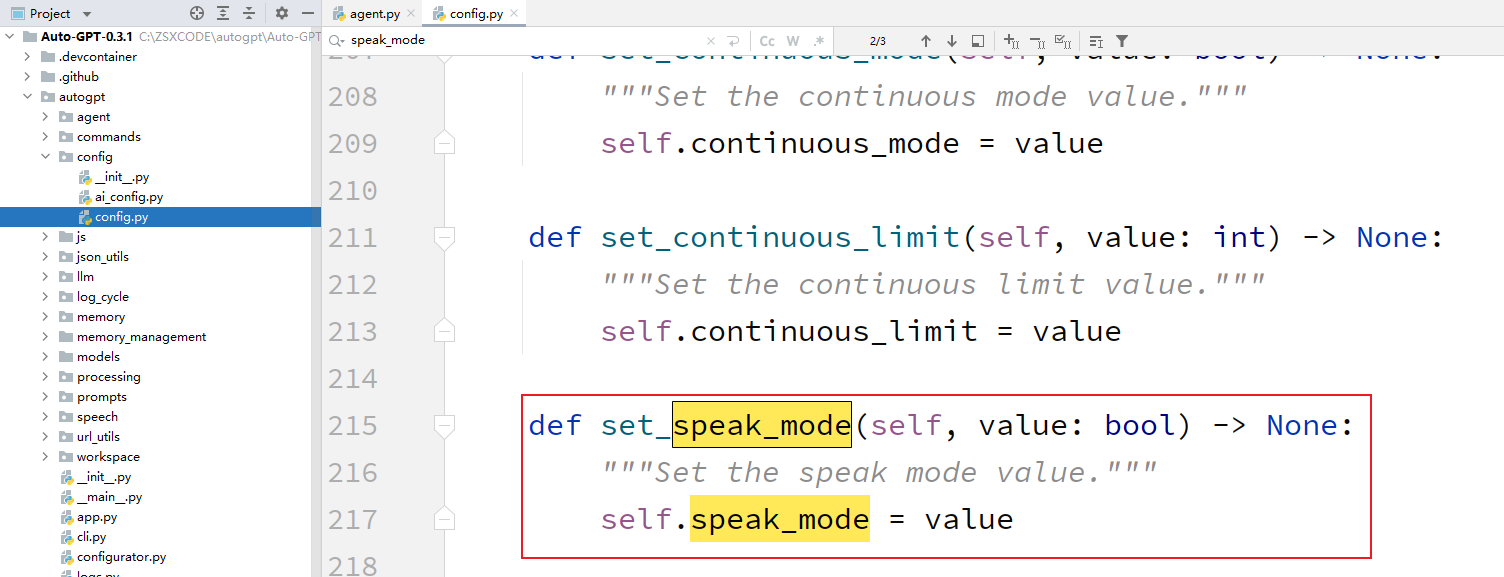This screenshot has width=1504, height=577.
Task: Toggle Regex (.*) search option
Action: coord(819,41)
